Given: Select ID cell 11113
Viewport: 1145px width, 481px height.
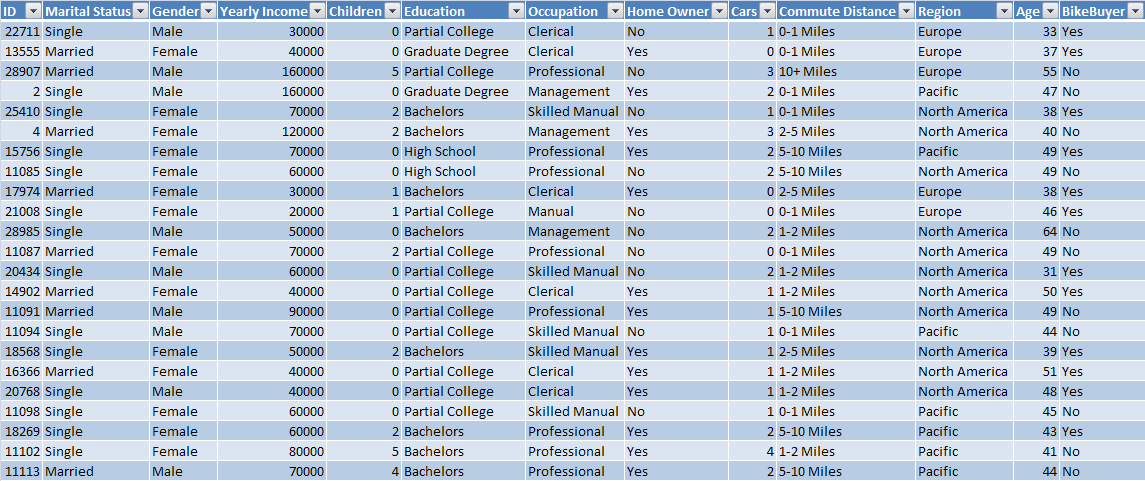Looking at the screenshot, I should click(x=21, y=471).
